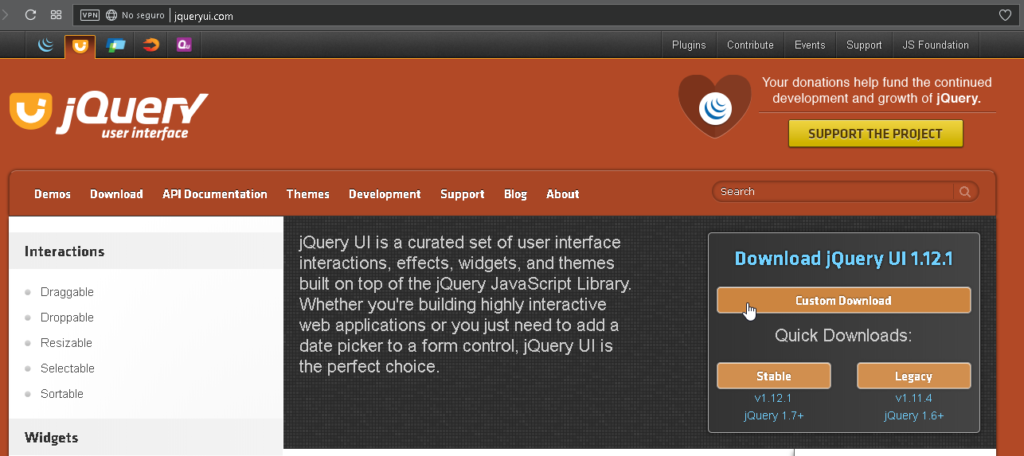Click the Custom Download button
Screen dimensions: 1024x456
pyautogui.click(x=844, y=301)
